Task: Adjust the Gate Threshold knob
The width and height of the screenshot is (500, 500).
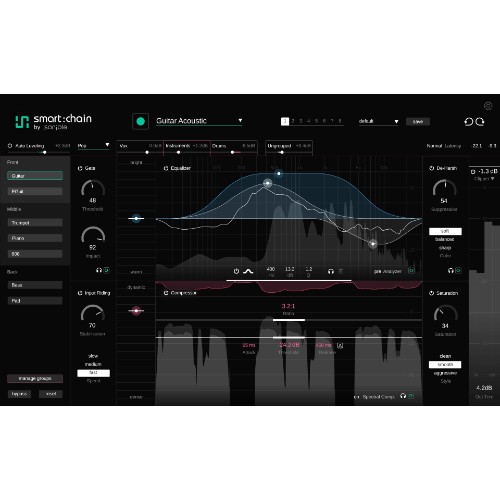Action: [x=93, y=189]
